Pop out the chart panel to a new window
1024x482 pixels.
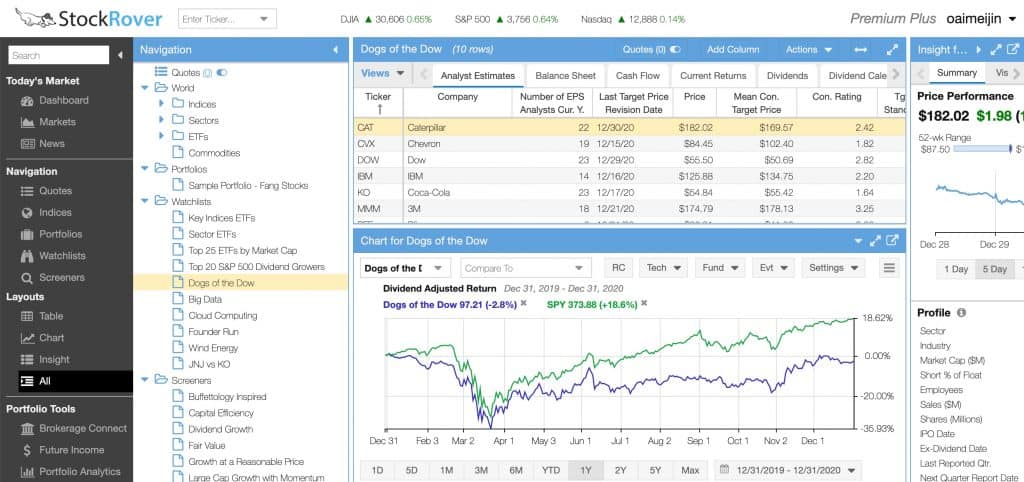point(892,241)
